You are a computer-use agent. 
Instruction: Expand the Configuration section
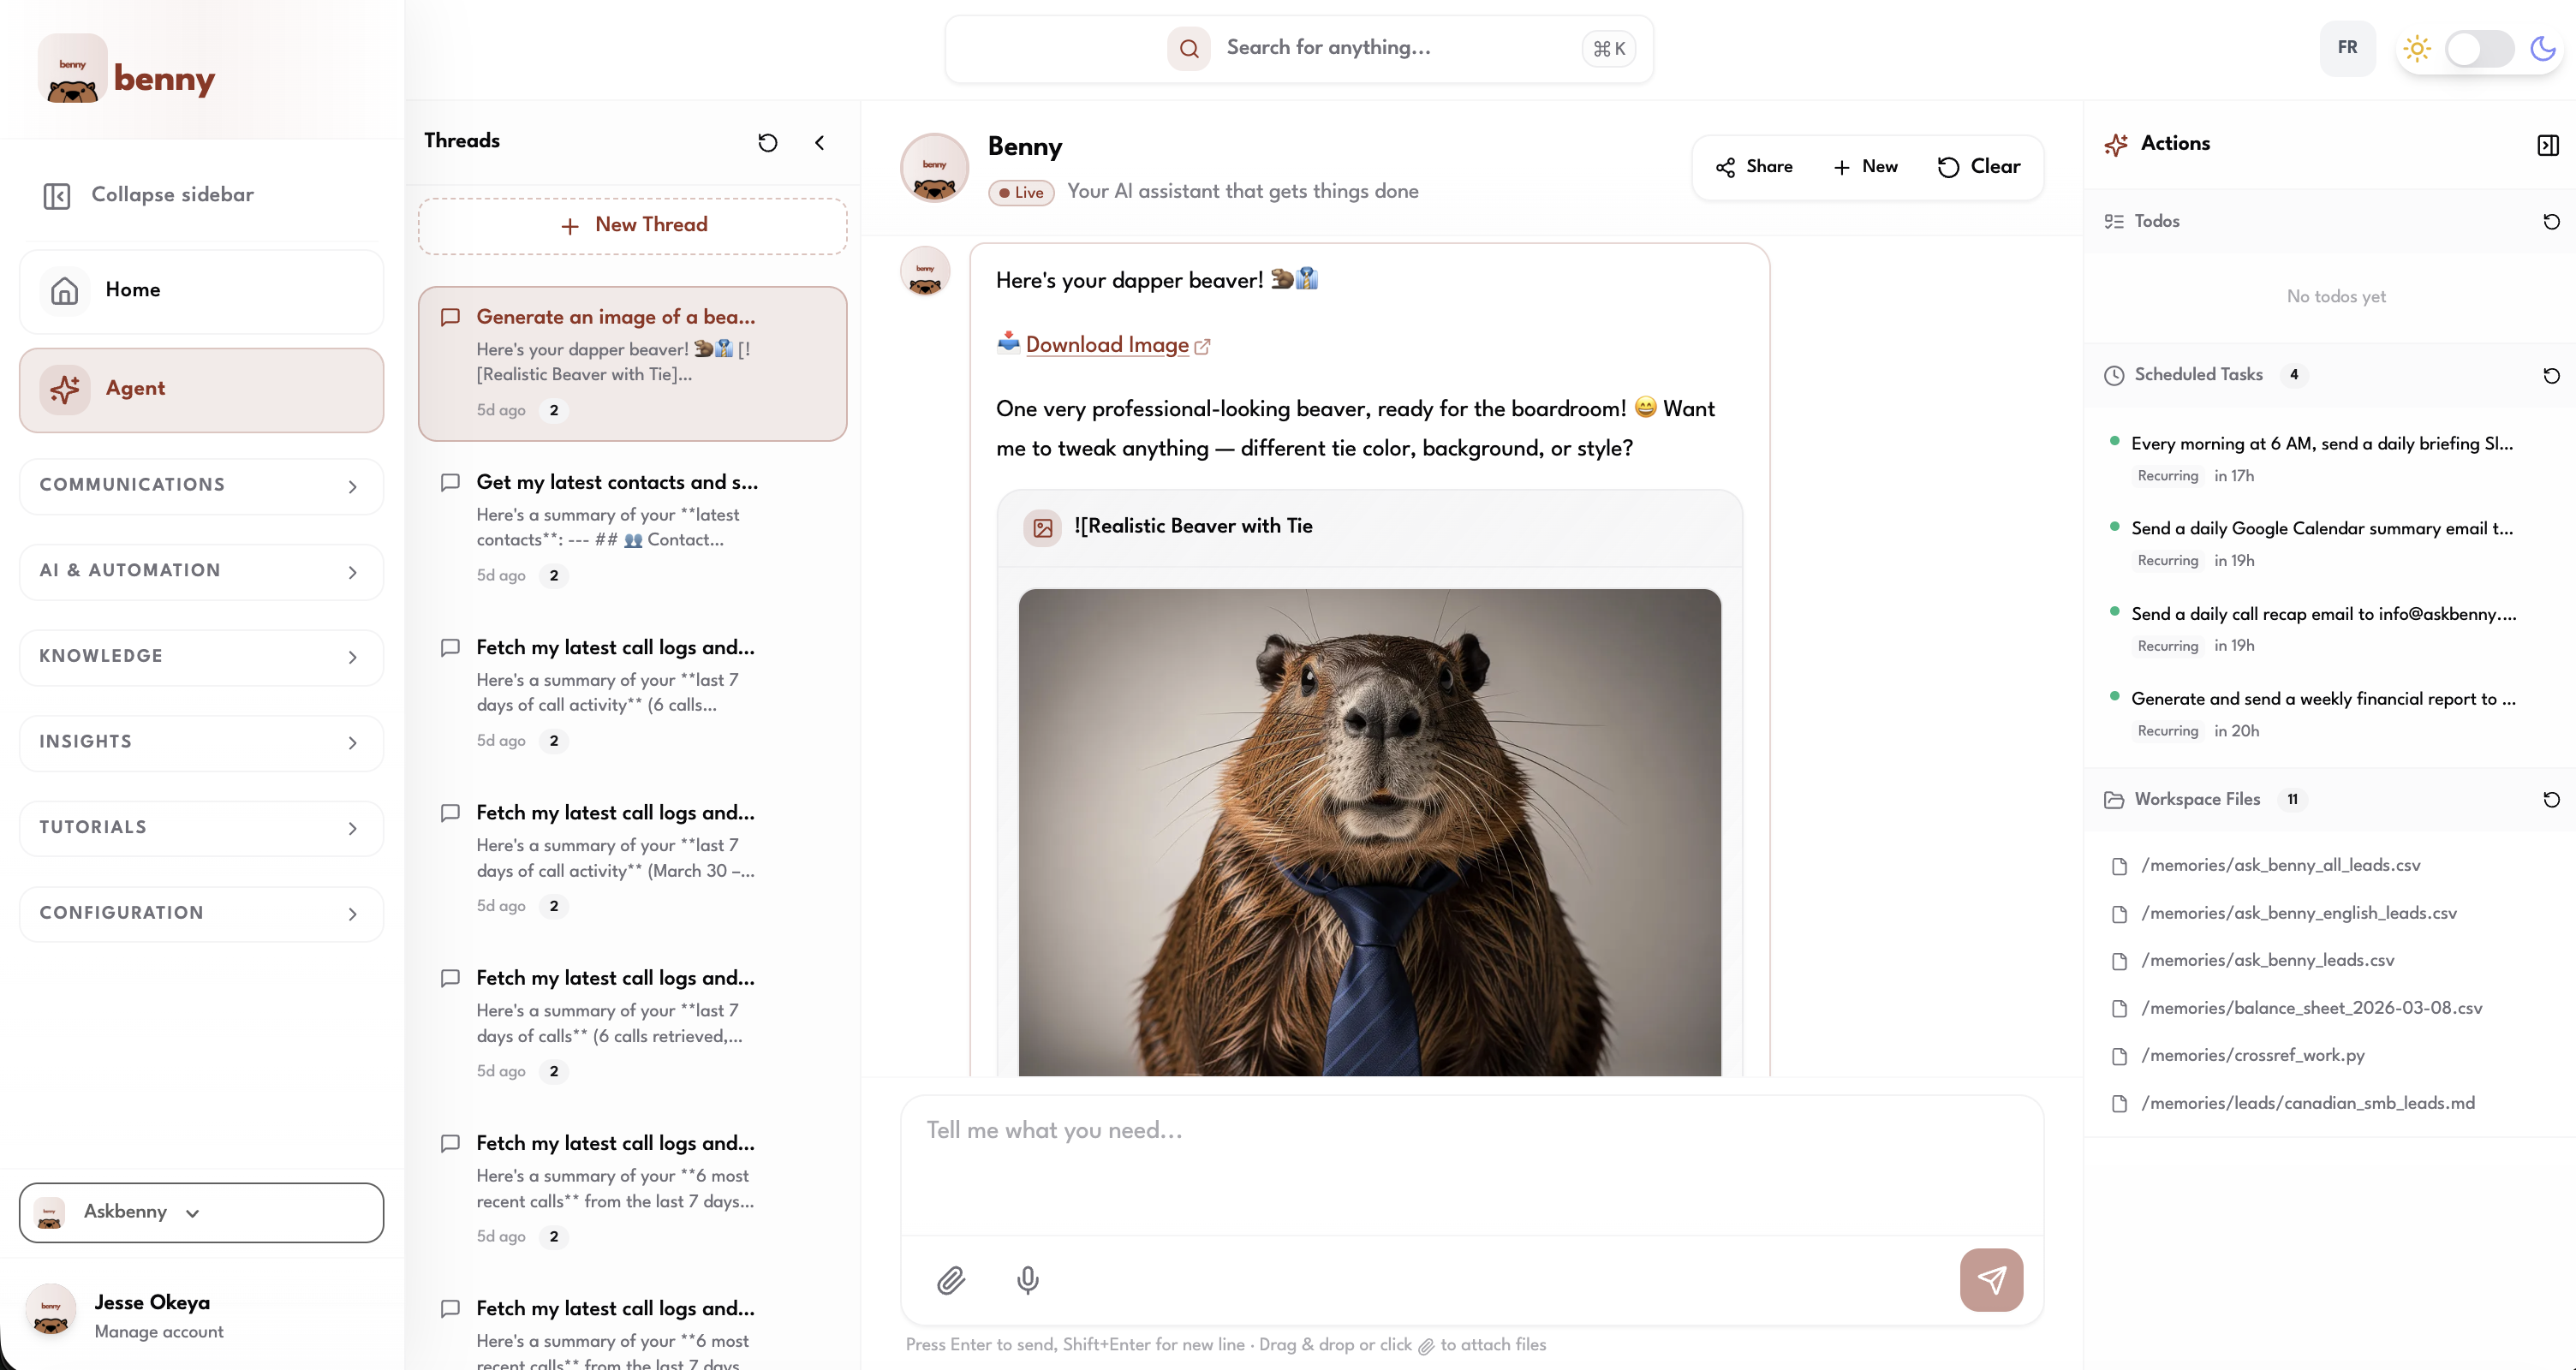tap(201, 913)
